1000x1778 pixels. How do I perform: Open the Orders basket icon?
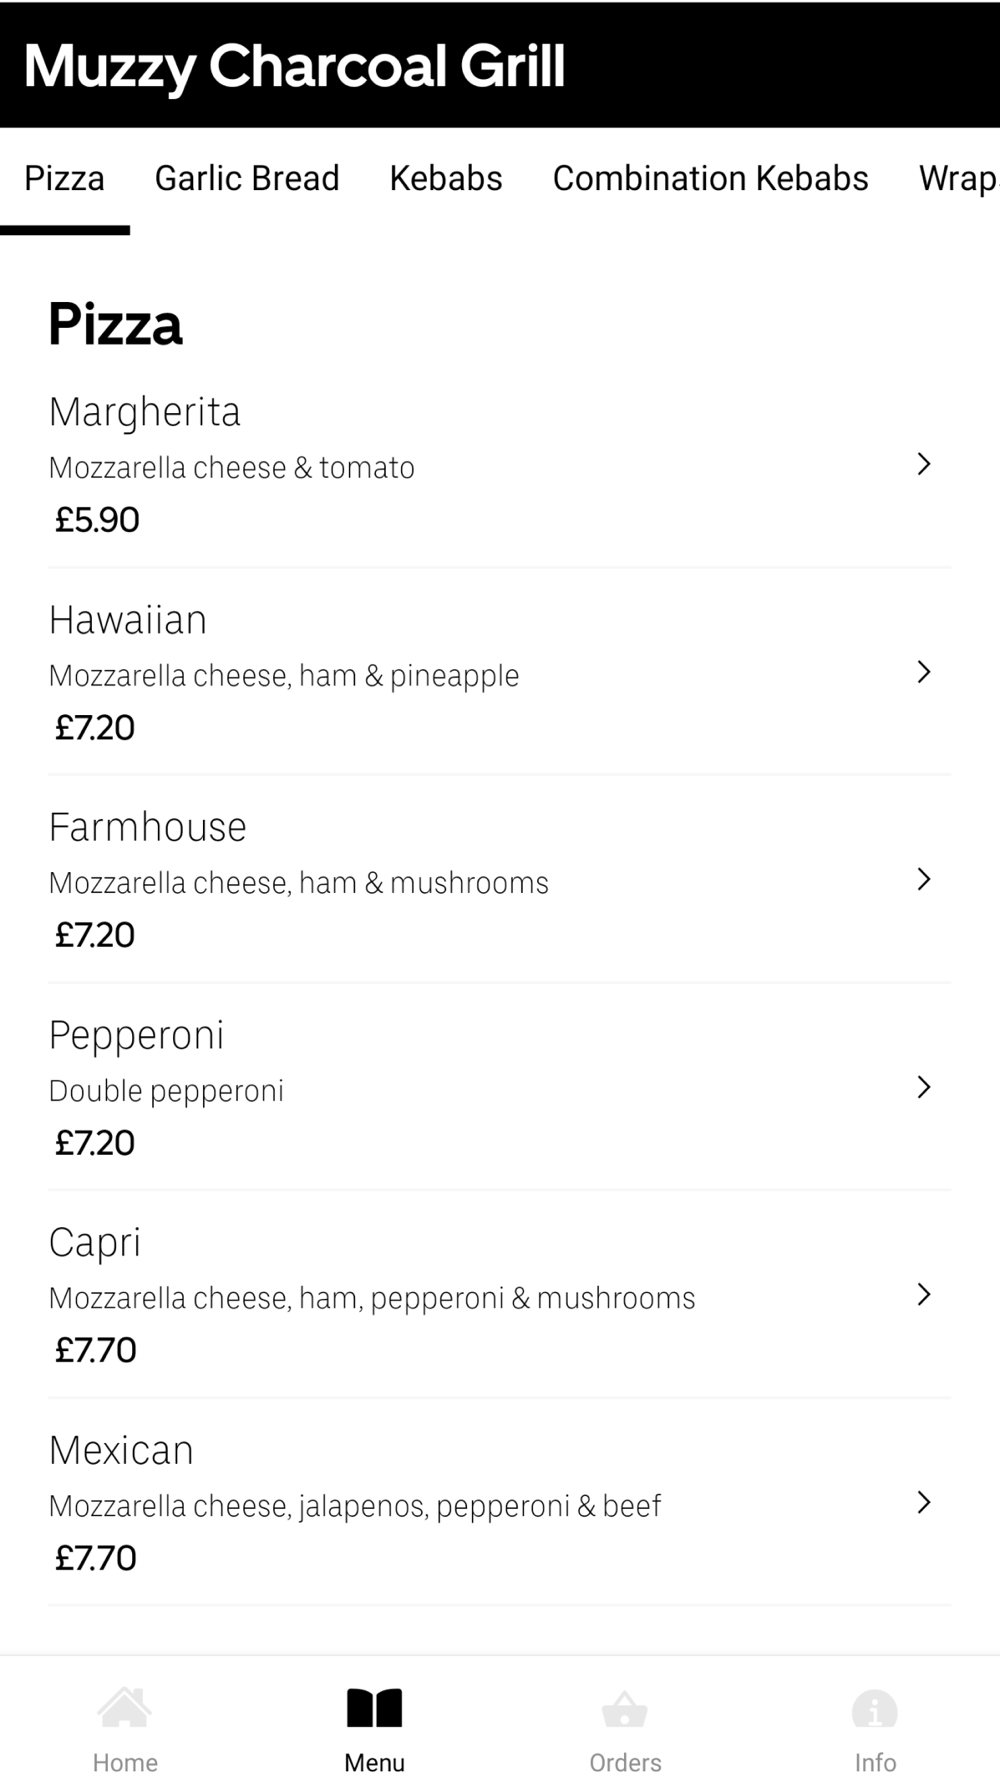[x=625, y=1709]
